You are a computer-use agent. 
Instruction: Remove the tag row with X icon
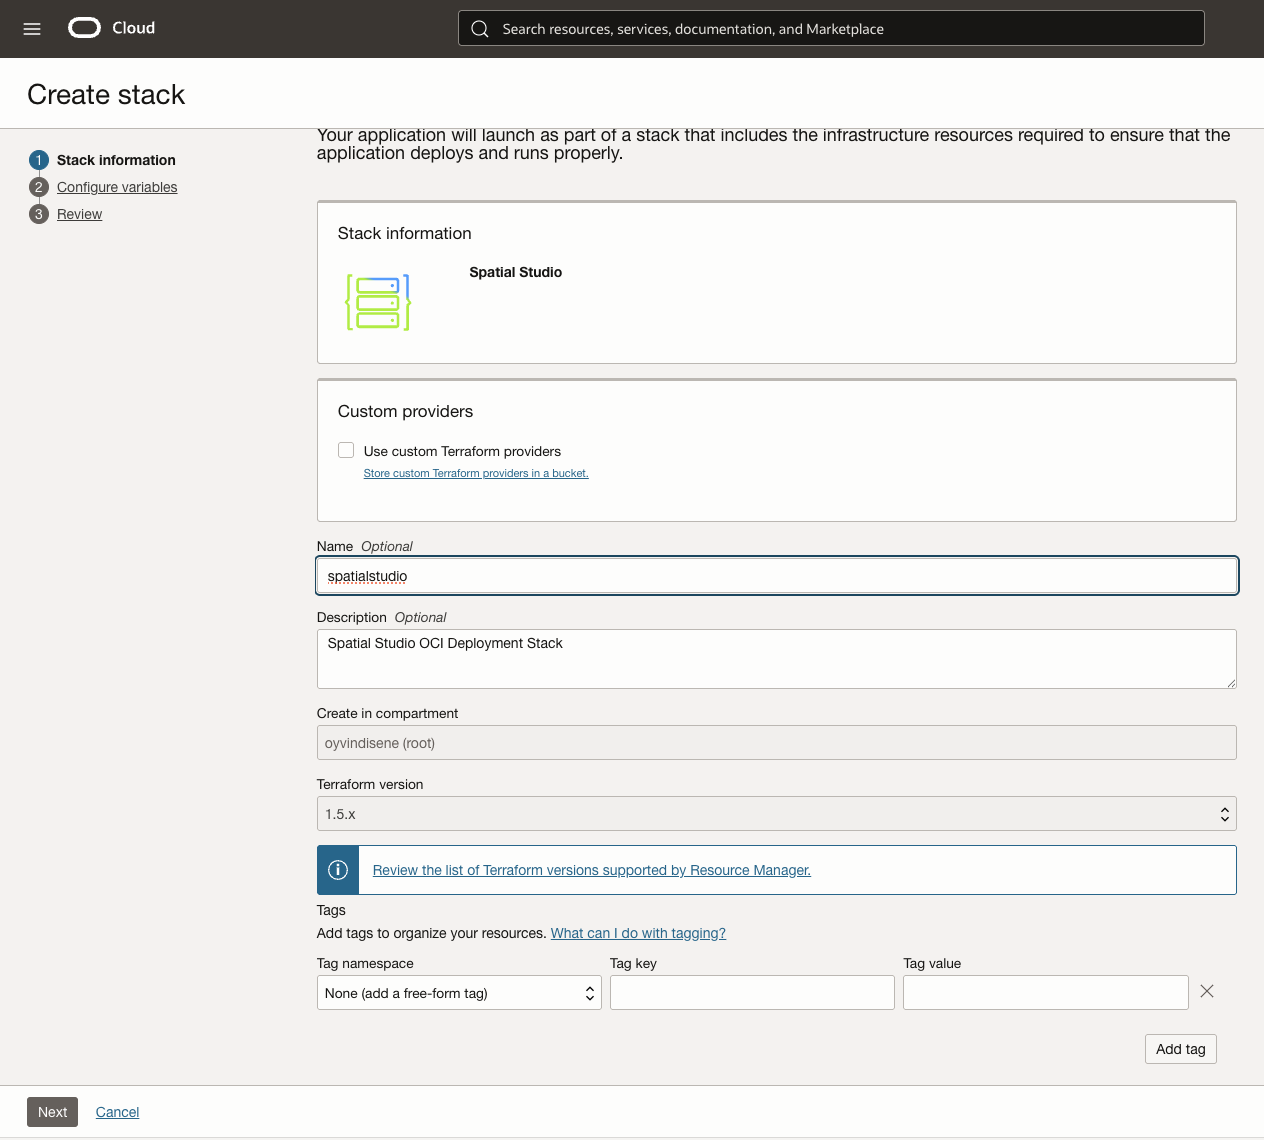pyautogui.click(x=1207, y=992)
